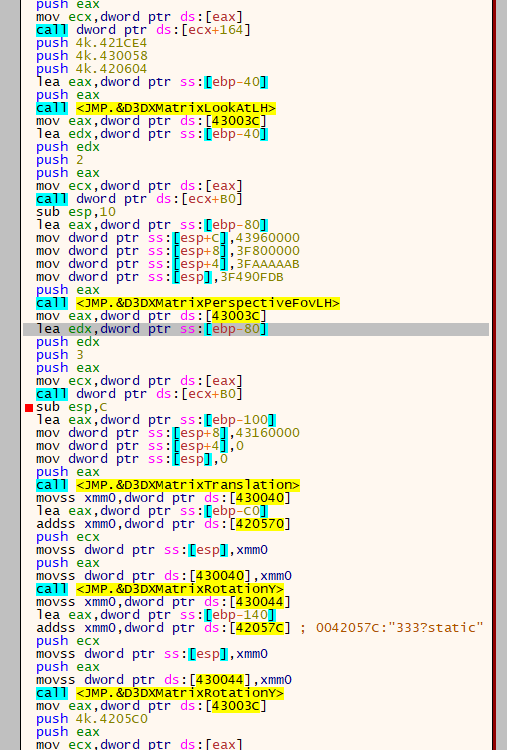Select the 'push 2' instruction
Image resolution: width=507 pixels, height=750 pixels.
point(60,160)
